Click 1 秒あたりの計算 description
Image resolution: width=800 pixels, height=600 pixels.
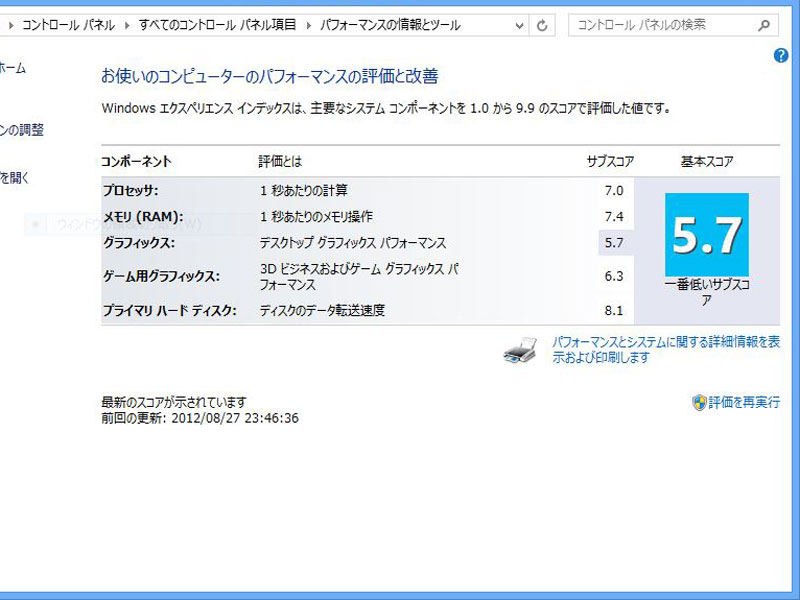click(304, 191)
